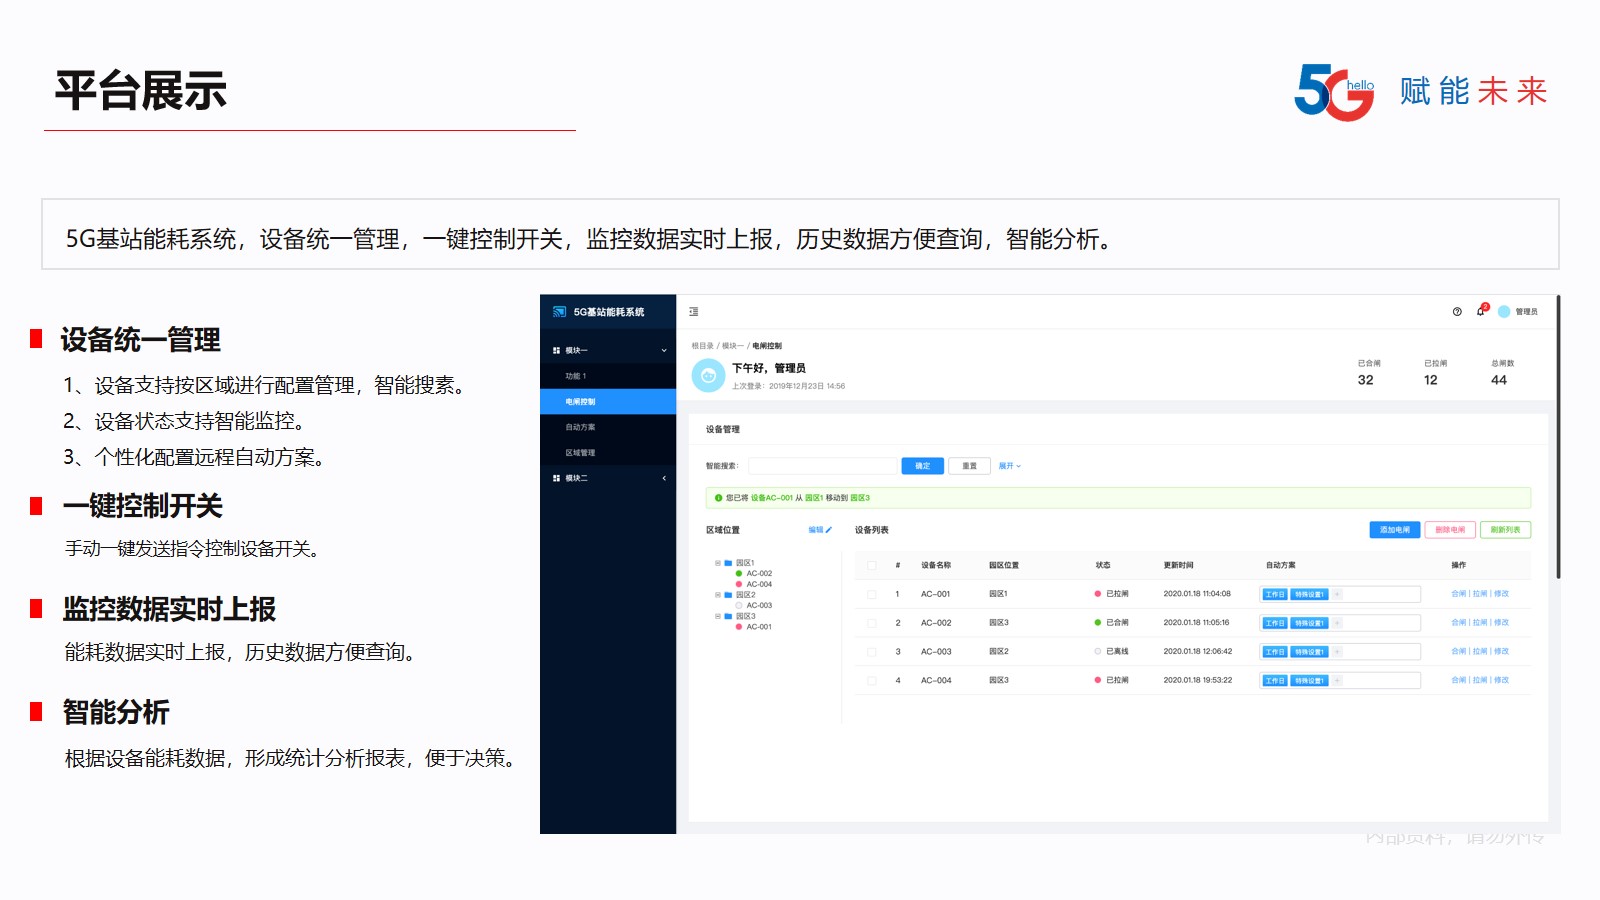The image size is (1600, 900).
Task: Open notifications bell with red badge
Action: coord(1481,311)
